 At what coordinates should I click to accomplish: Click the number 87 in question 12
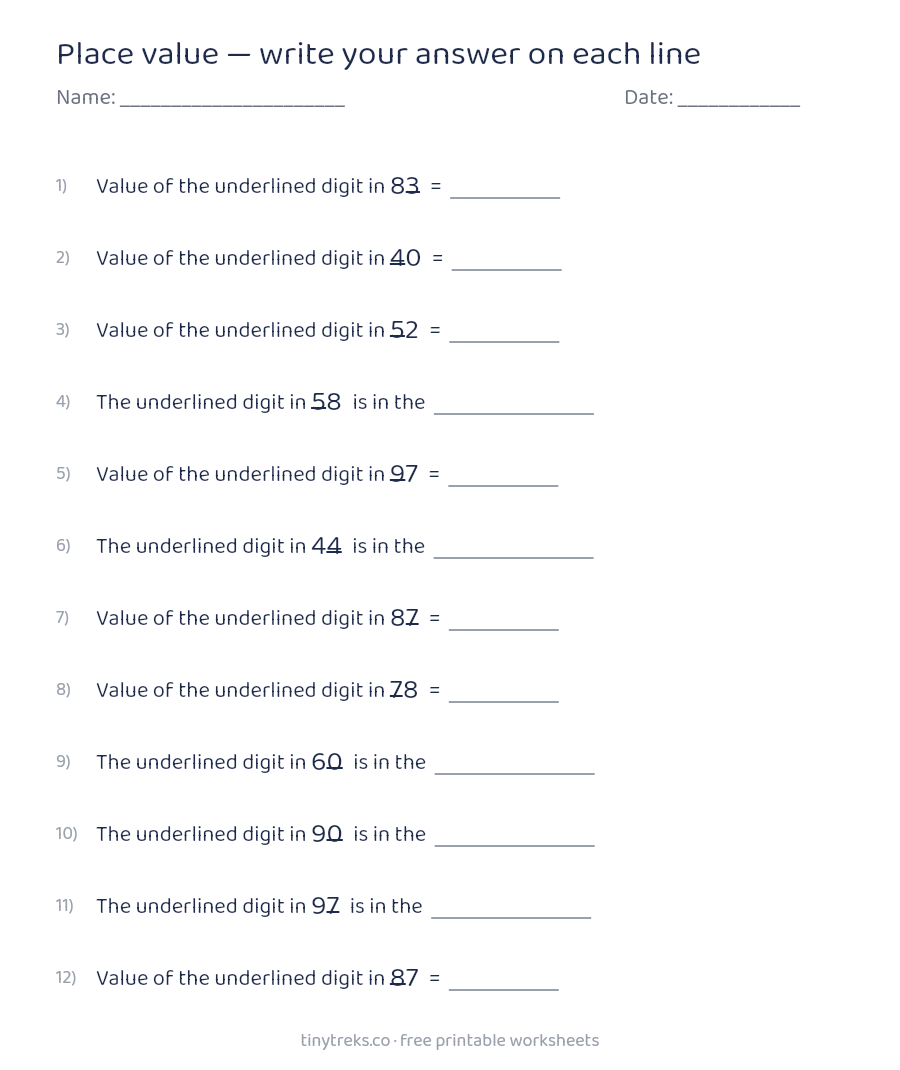point(404,978)
